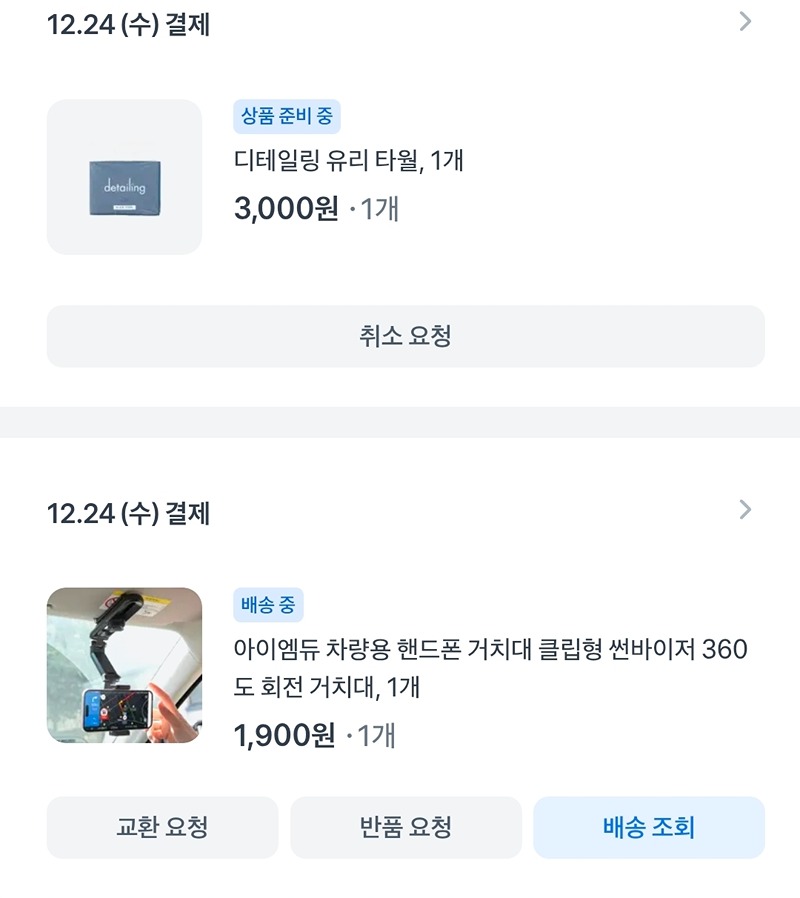The image size is (800, 898).
Task: Request an exchange with 교환 요청
Action: pos(162,828)
